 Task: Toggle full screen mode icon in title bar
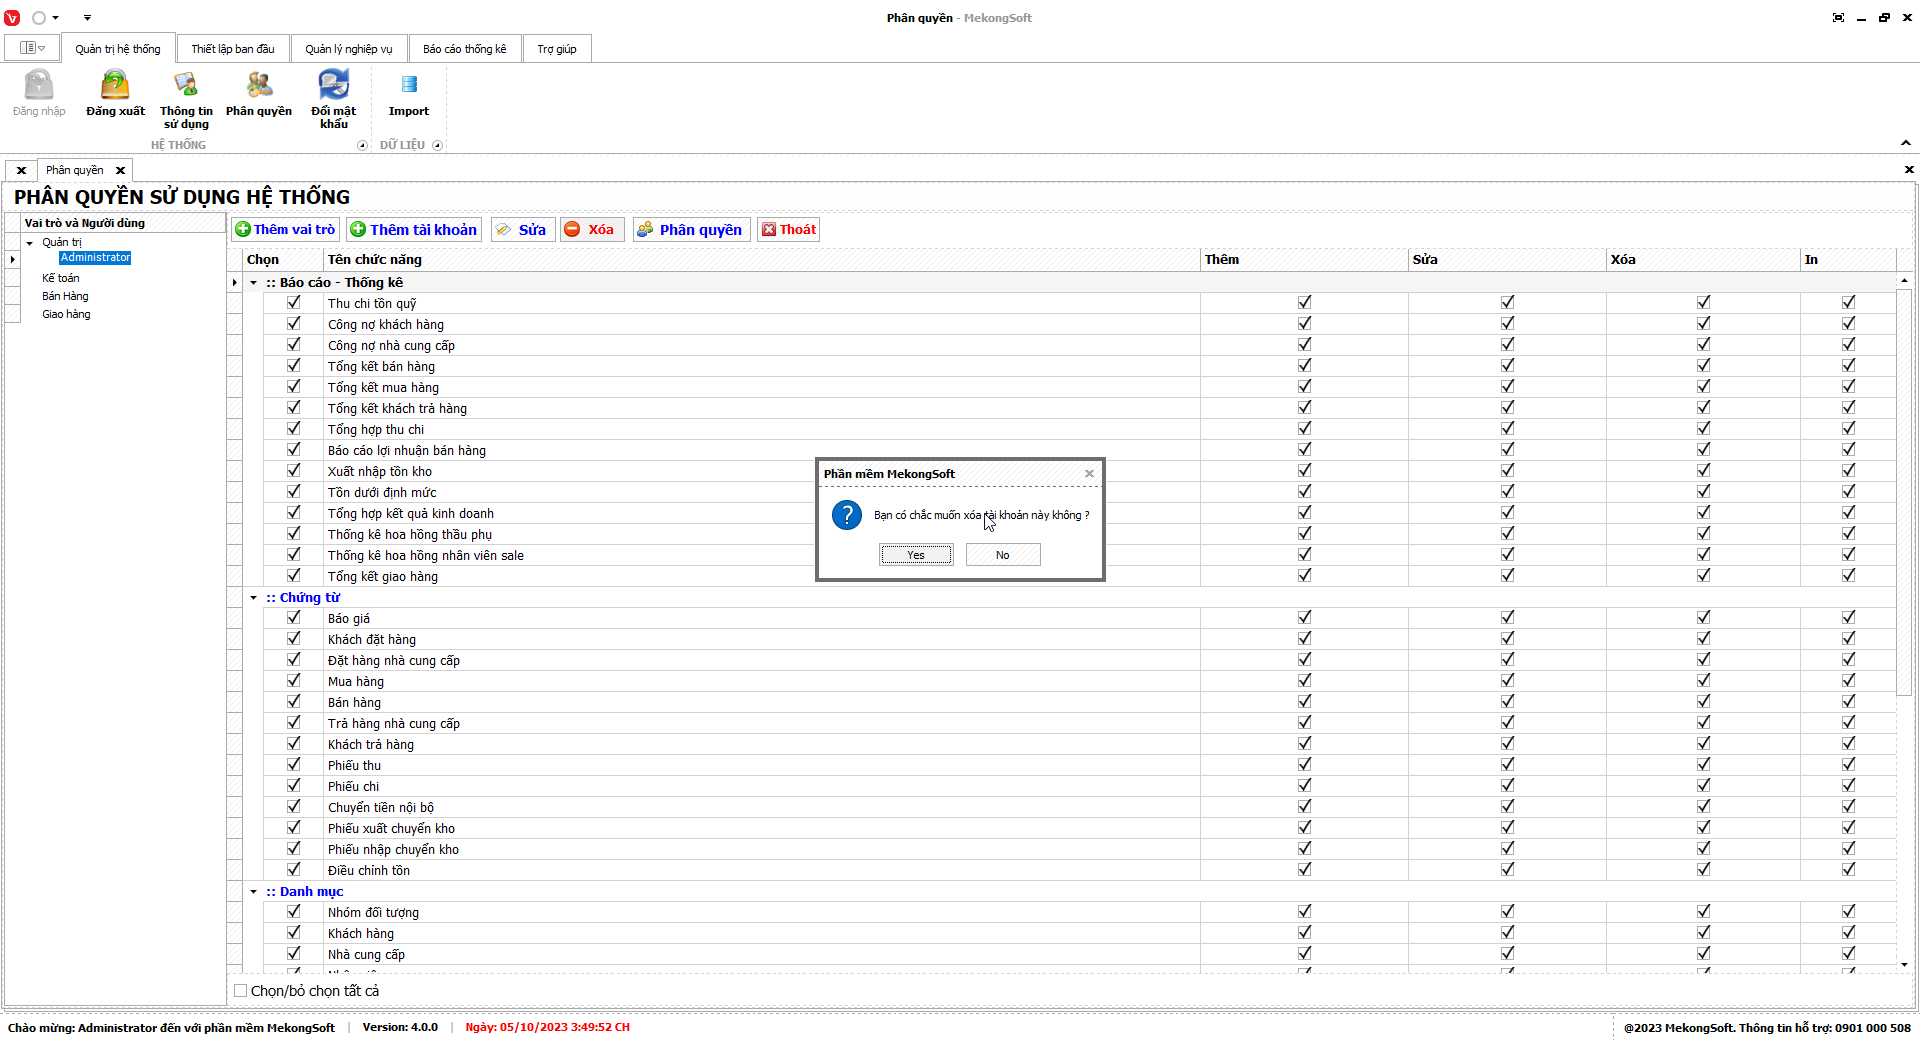tap(1838, 18)
